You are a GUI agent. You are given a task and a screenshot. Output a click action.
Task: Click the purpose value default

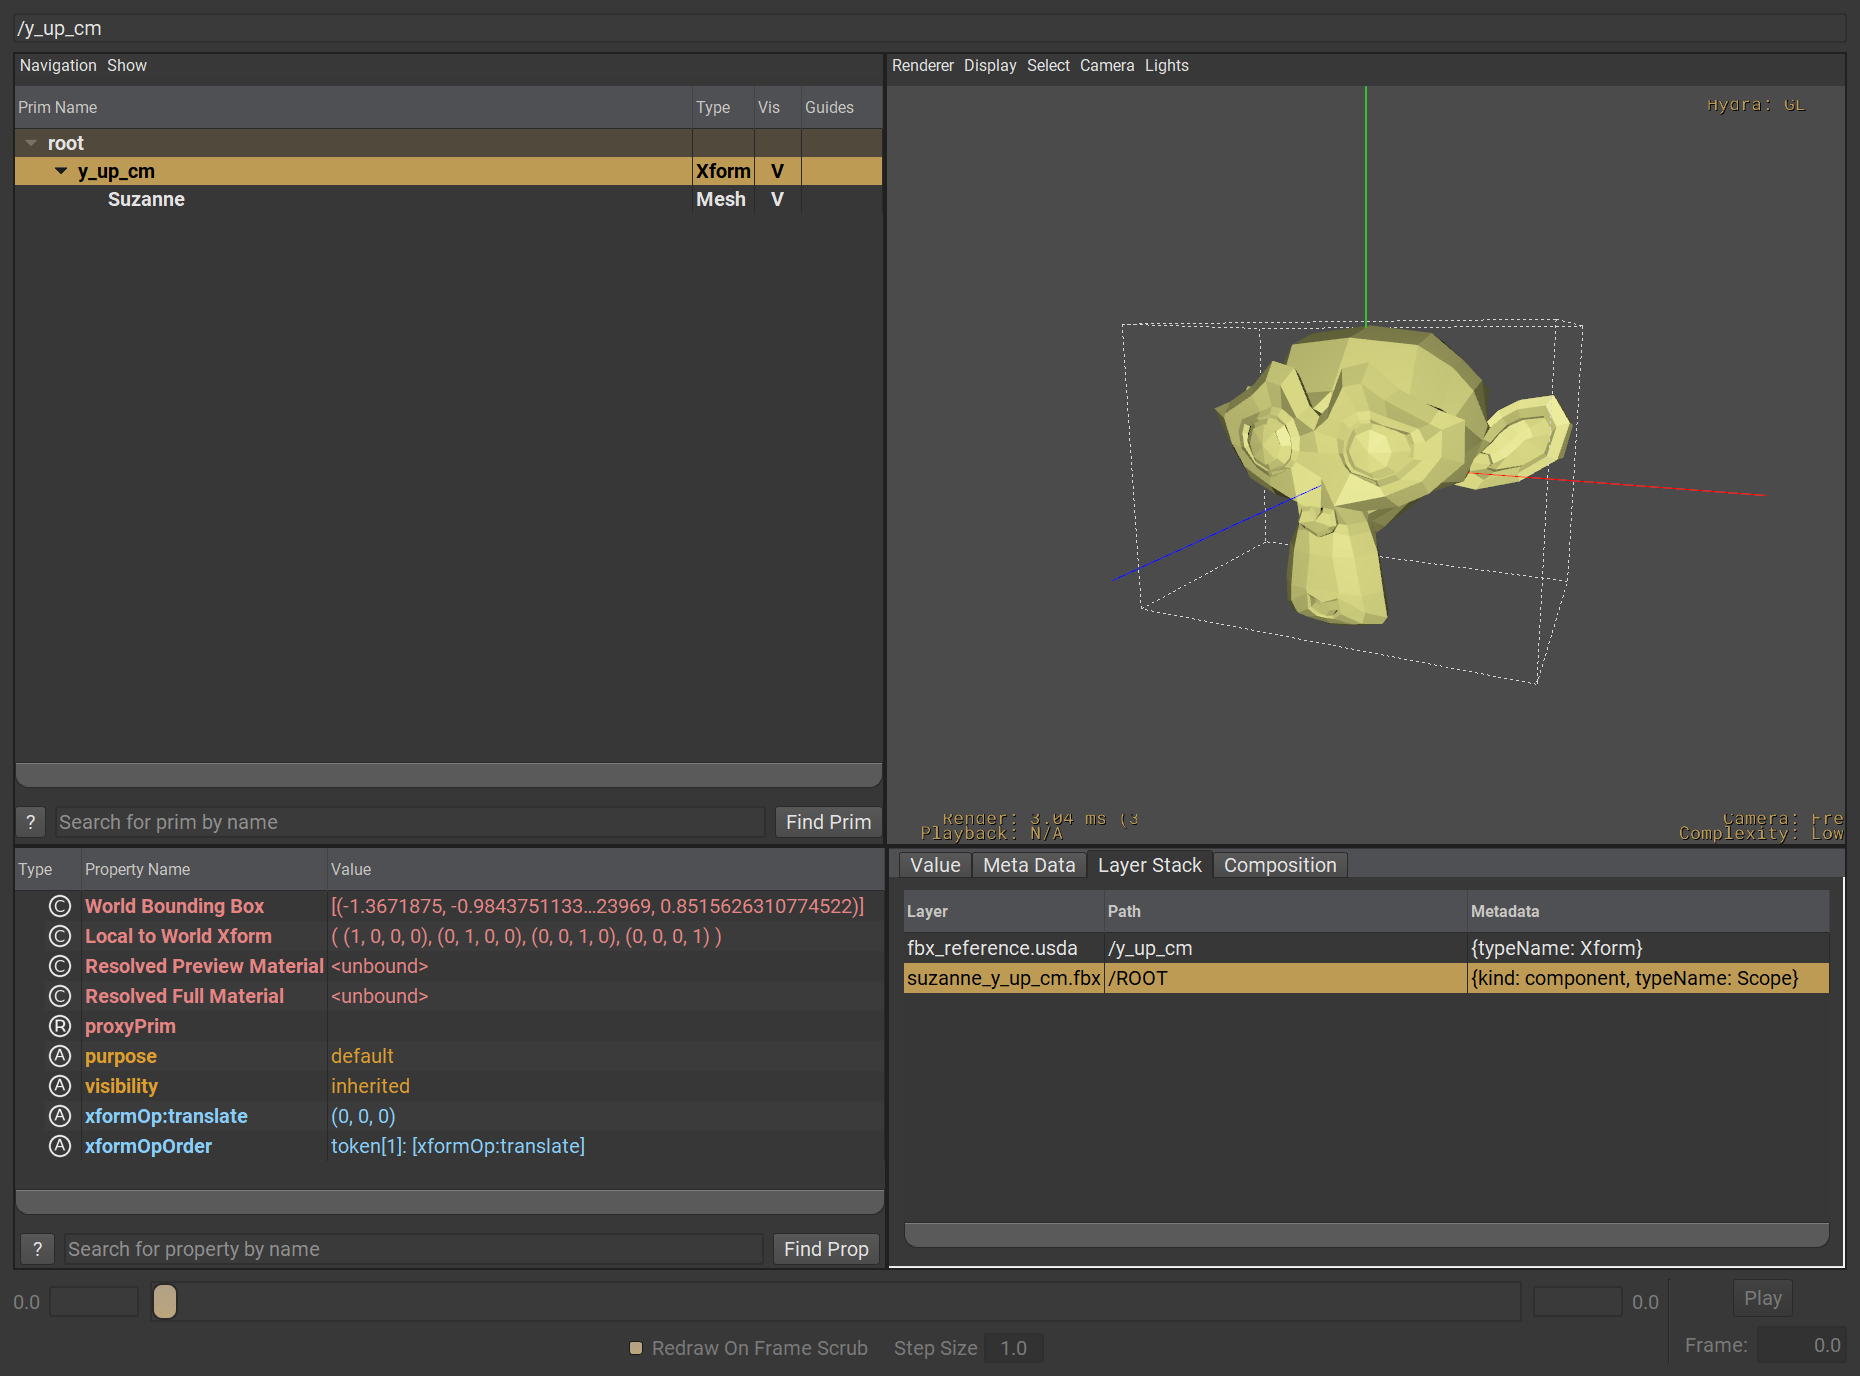click(x=362, y=1056)
